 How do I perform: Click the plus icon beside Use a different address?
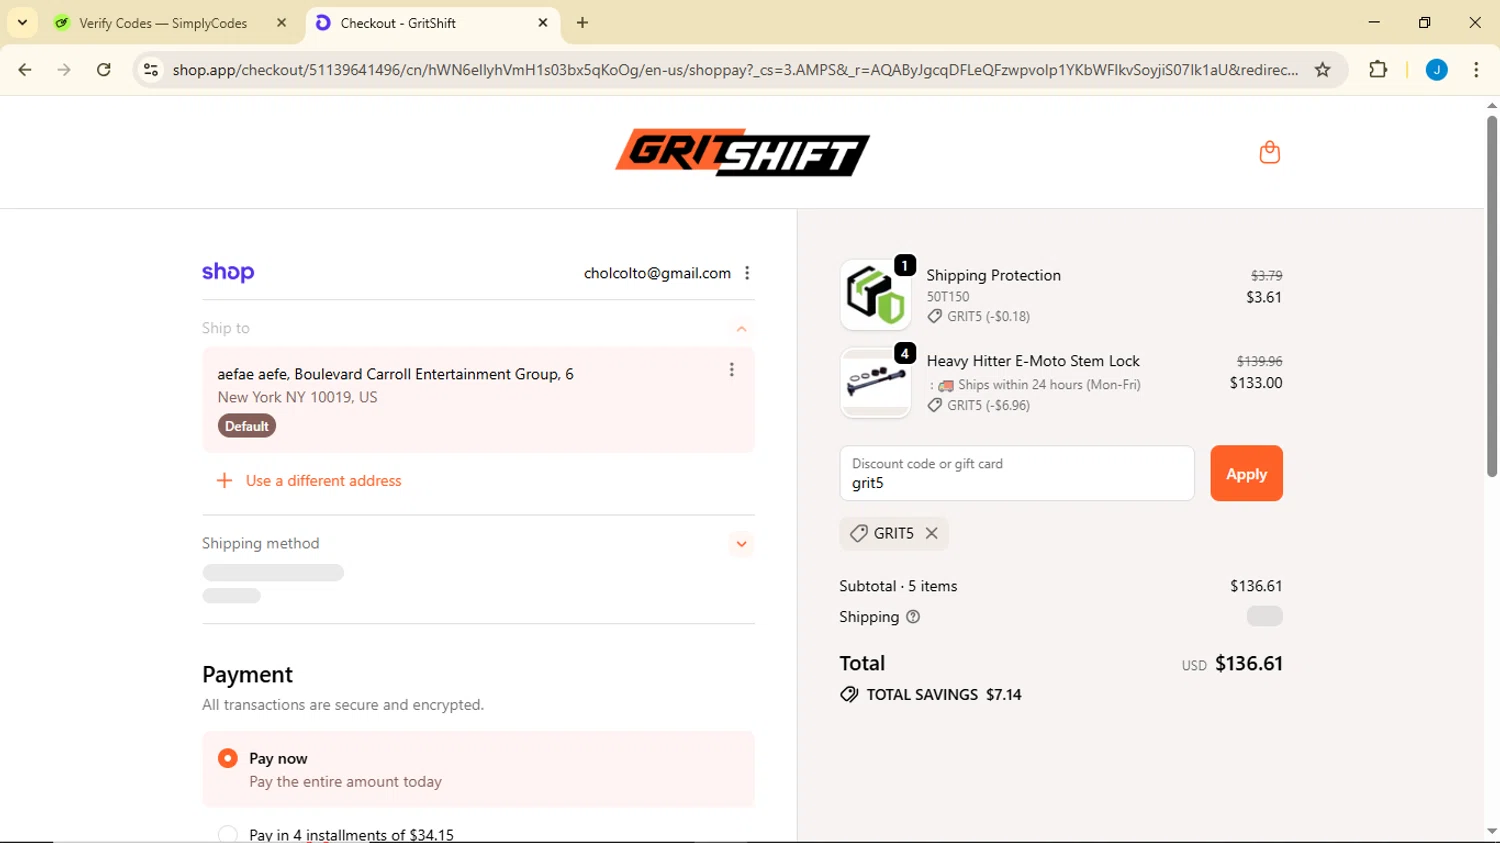click(225, 481)
